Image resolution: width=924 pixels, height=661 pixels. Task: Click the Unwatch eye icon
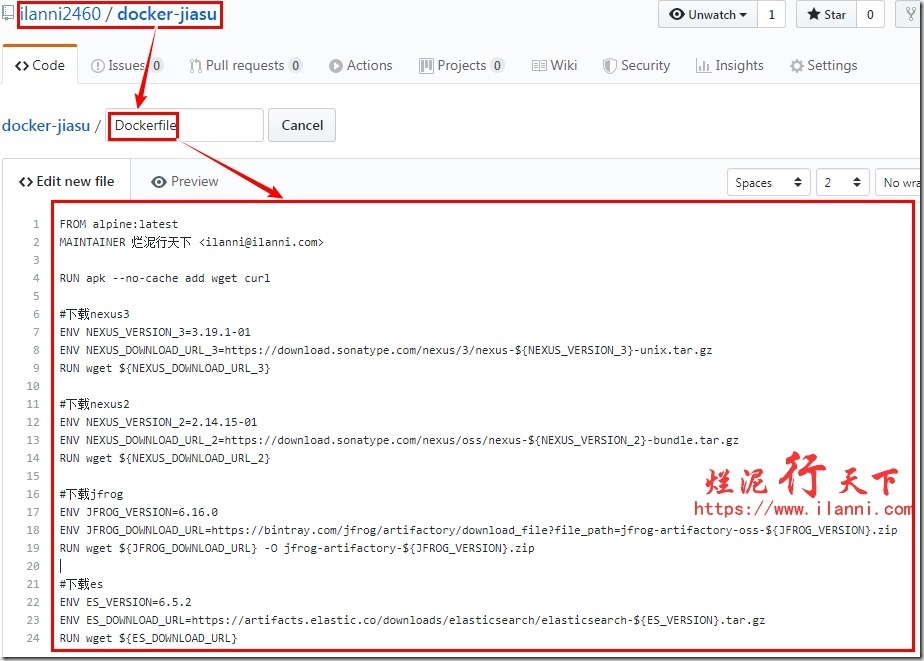click(x=677, y=15)
